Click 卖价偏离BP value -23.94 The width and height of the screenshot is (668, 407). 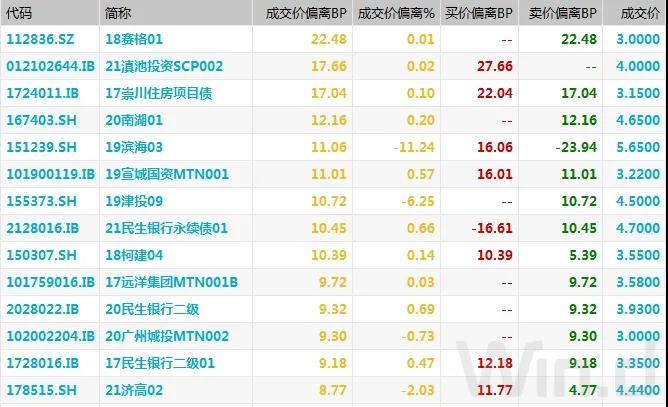click(576, 147)
